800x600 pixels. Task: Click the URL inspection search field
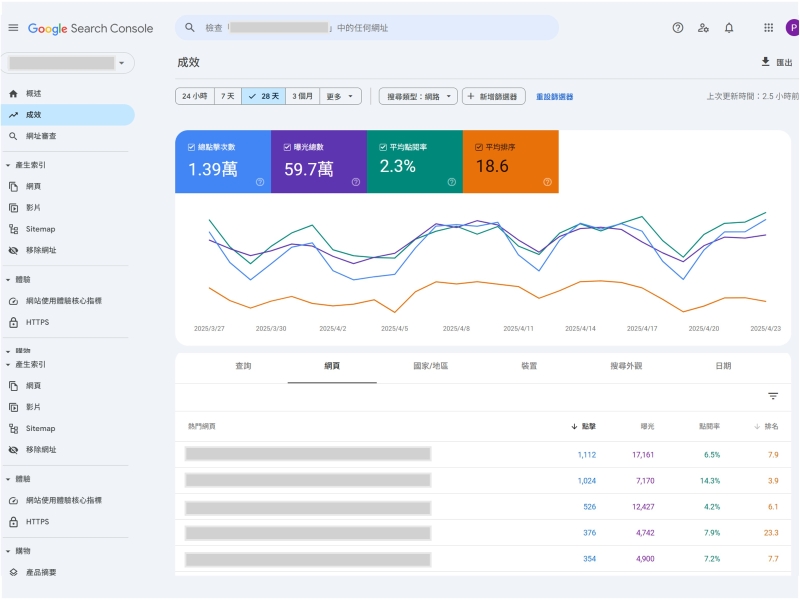[x=367, y=28]
